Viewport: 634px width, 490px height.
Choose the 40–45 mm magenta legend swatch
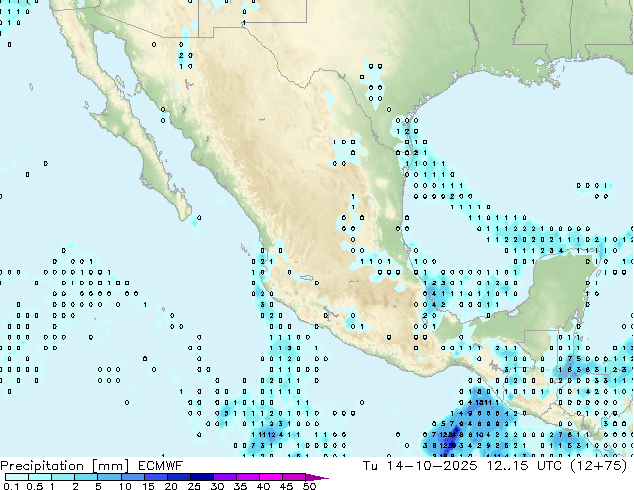(x=270, y=477)
